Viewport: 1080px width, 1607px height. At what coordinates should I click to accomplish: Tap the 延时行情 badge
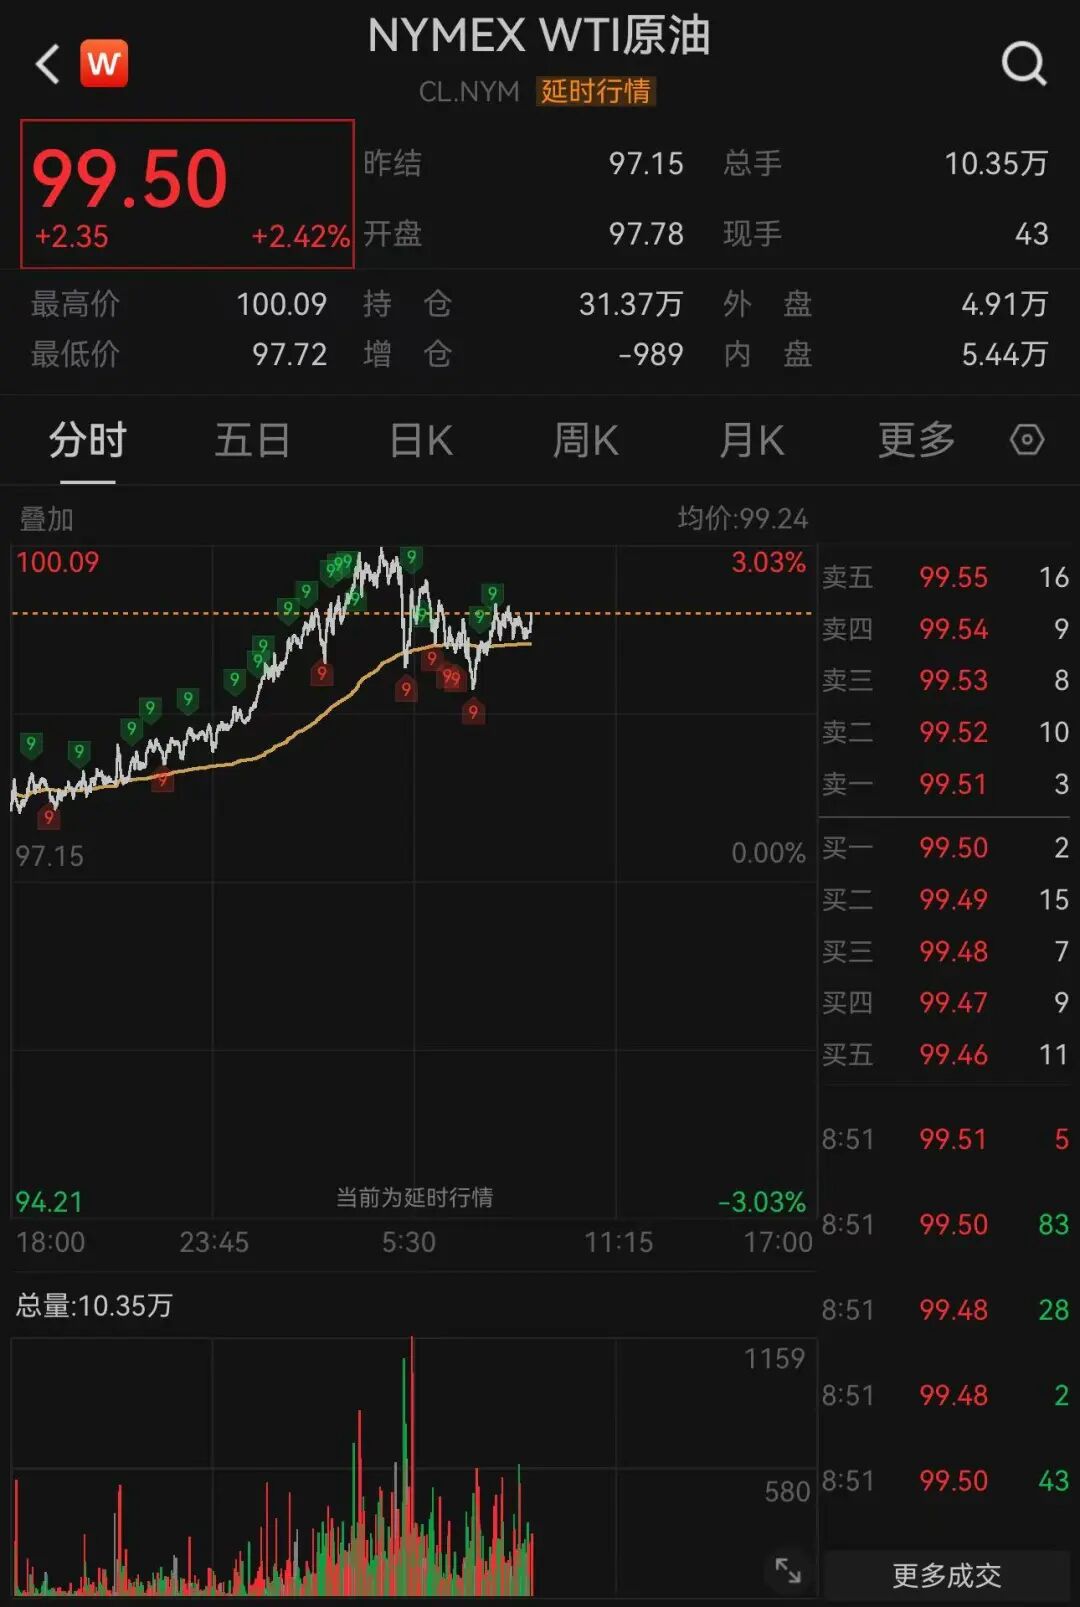click(x=596, y=91)
